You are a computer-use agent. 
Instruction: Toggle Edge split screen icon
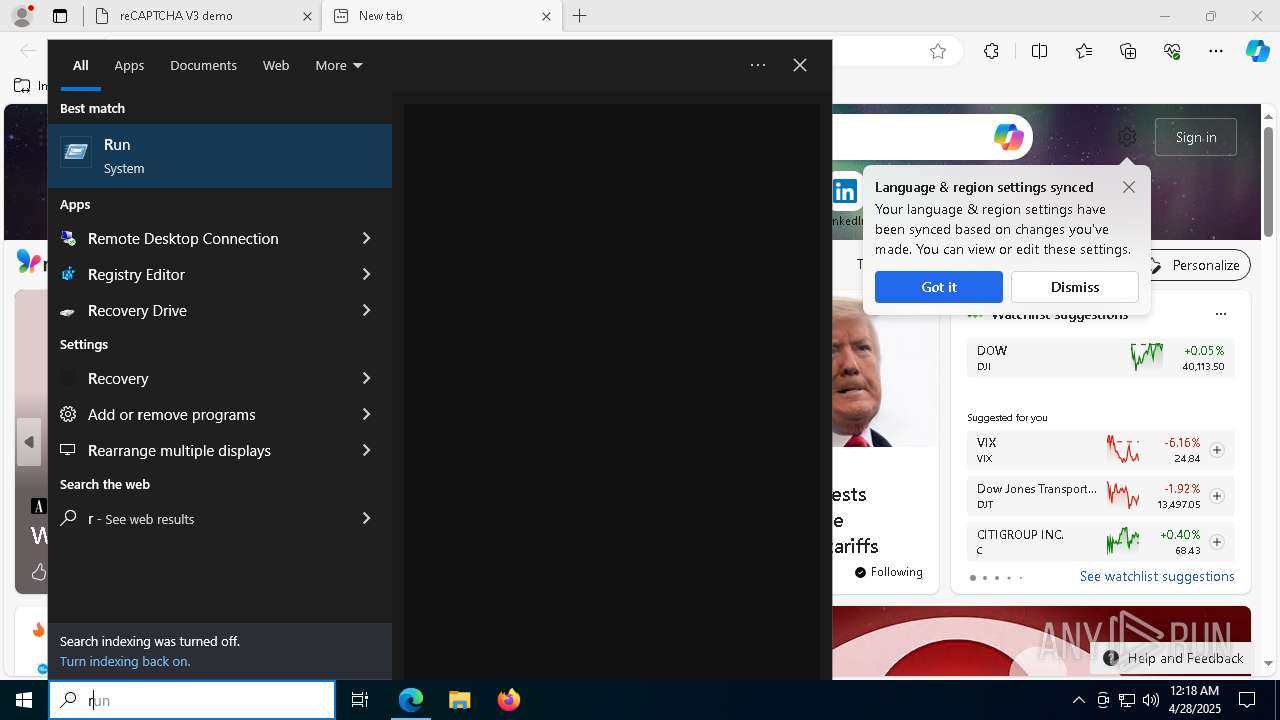point(1039,52)
